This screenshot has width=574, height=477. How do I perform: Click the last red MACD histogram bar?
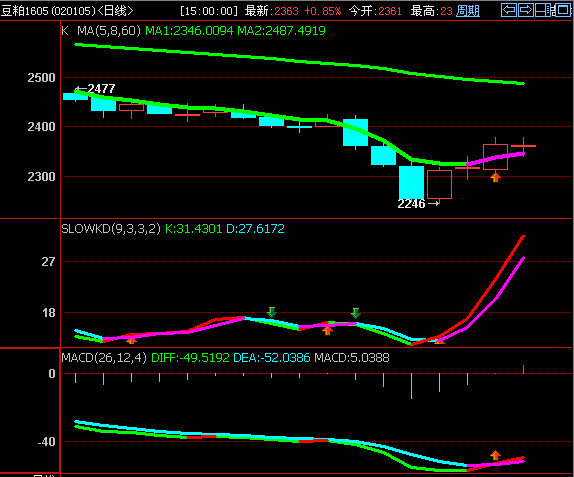523,369
